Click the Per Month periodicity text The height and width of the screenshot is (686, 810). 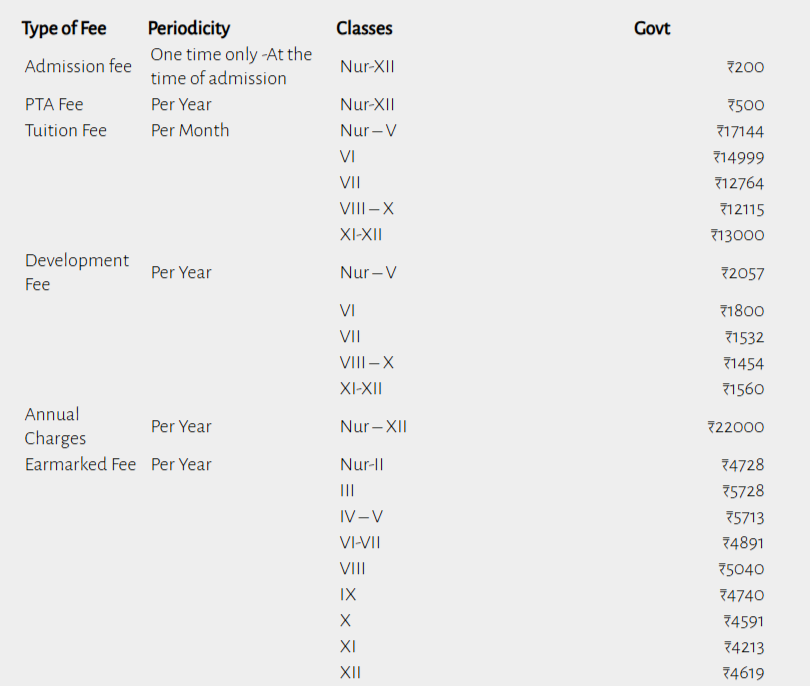point(190,130)
